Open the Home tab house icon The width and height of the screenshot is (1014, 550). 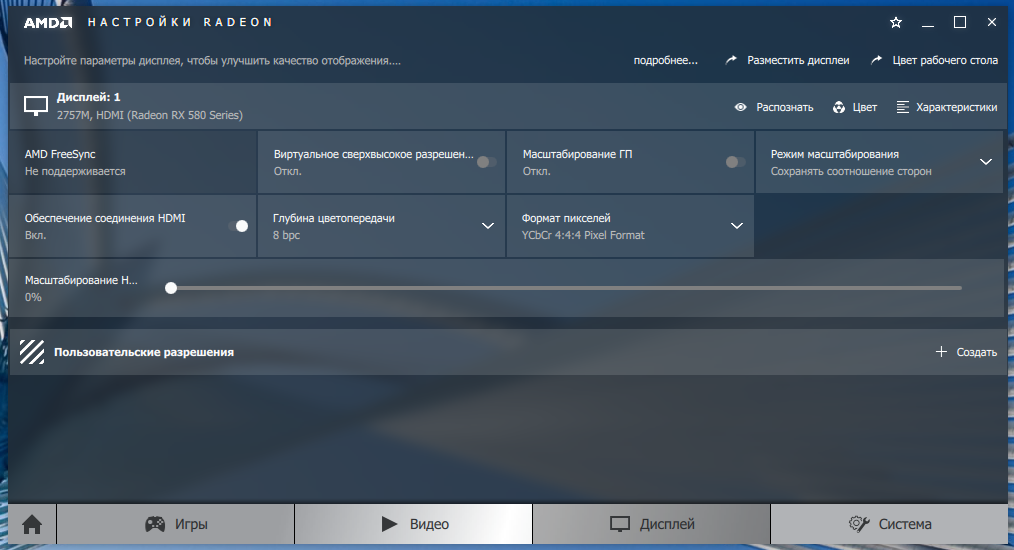coord(32,524)
